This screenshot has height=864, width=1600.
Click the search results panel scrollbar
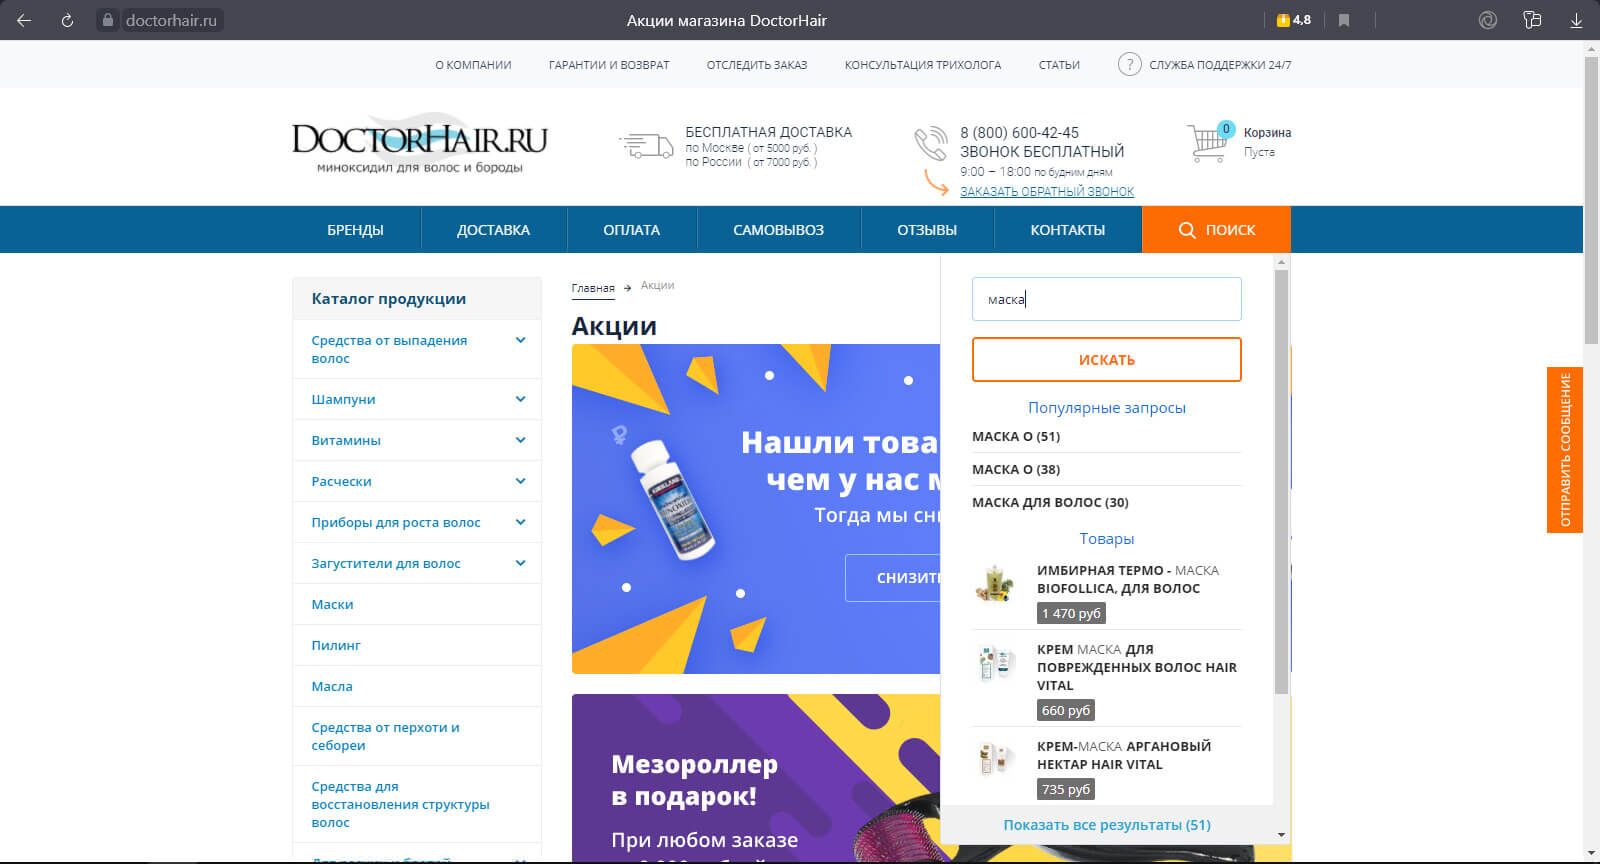point(1281,482)
